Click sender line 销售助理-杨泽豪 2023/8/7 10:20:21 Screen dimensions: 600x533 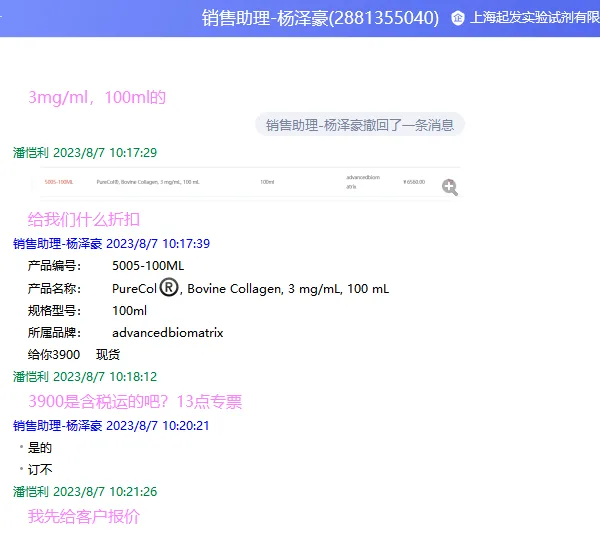coord(111,425)
